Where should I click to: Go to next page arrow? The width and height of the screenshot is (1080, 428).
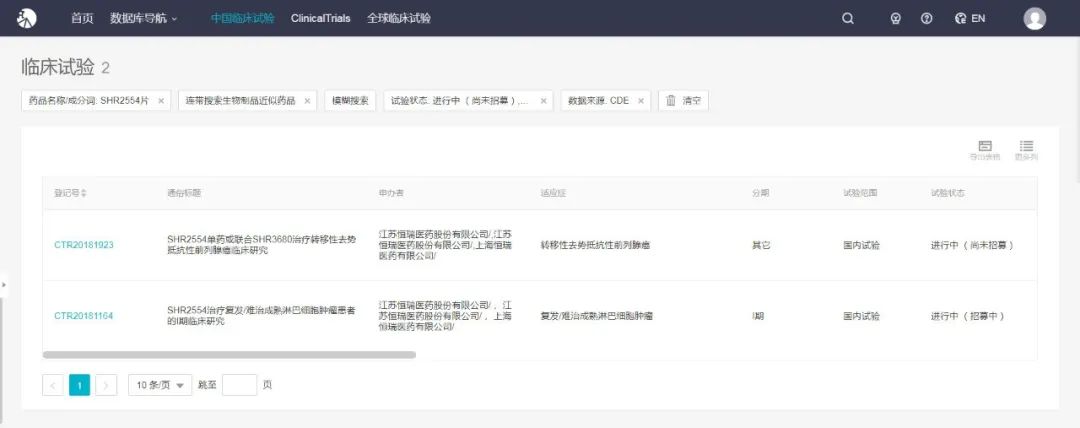pos(106,385)
